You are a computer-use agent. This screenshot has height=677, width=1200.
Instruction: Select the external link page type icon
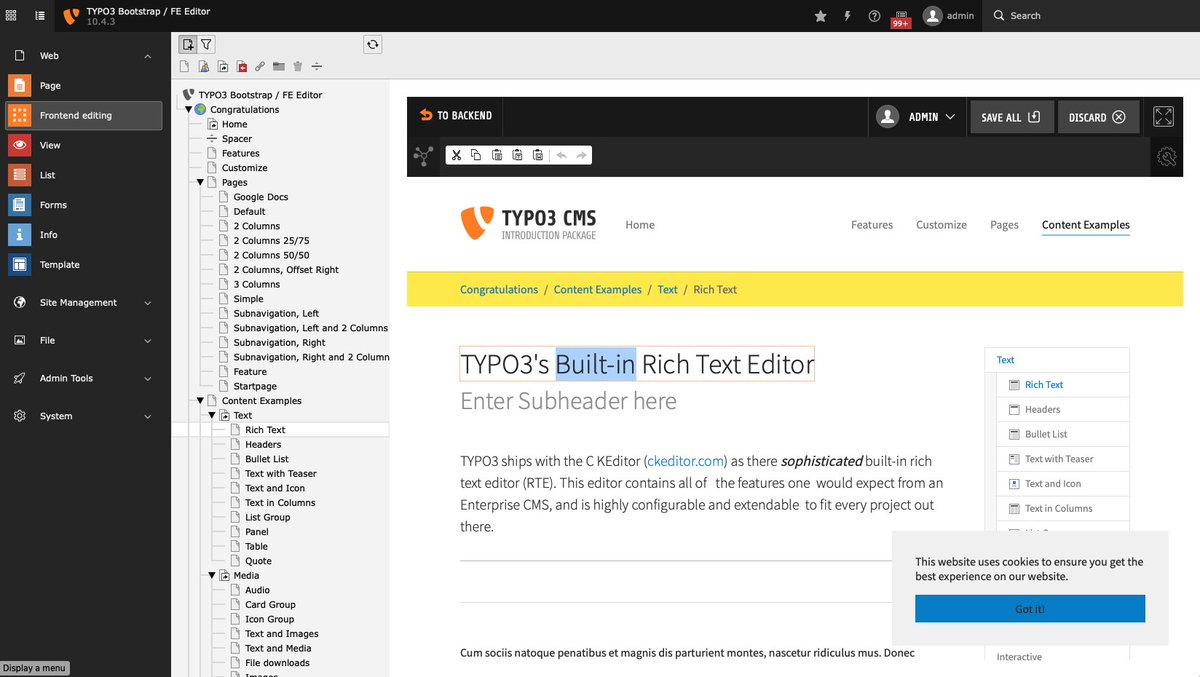tap(260, 67)
